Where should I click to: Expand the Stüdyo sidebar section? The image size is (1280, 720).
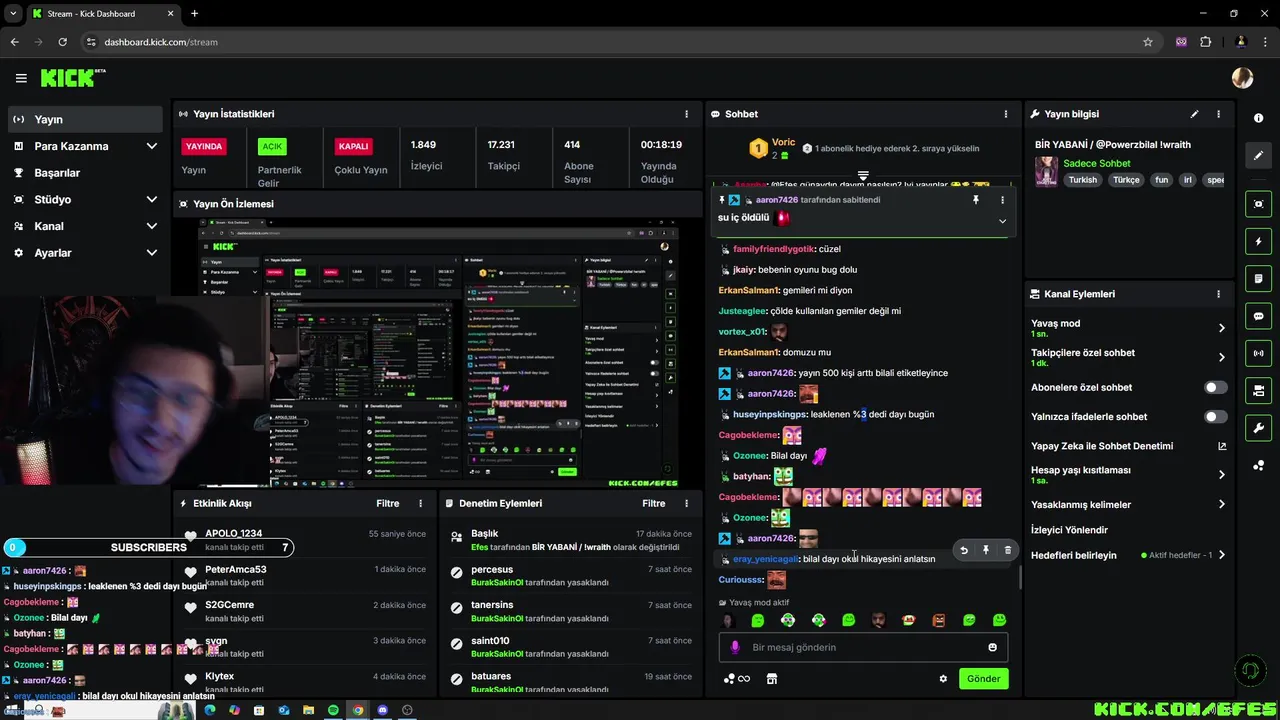click(85, 199)
